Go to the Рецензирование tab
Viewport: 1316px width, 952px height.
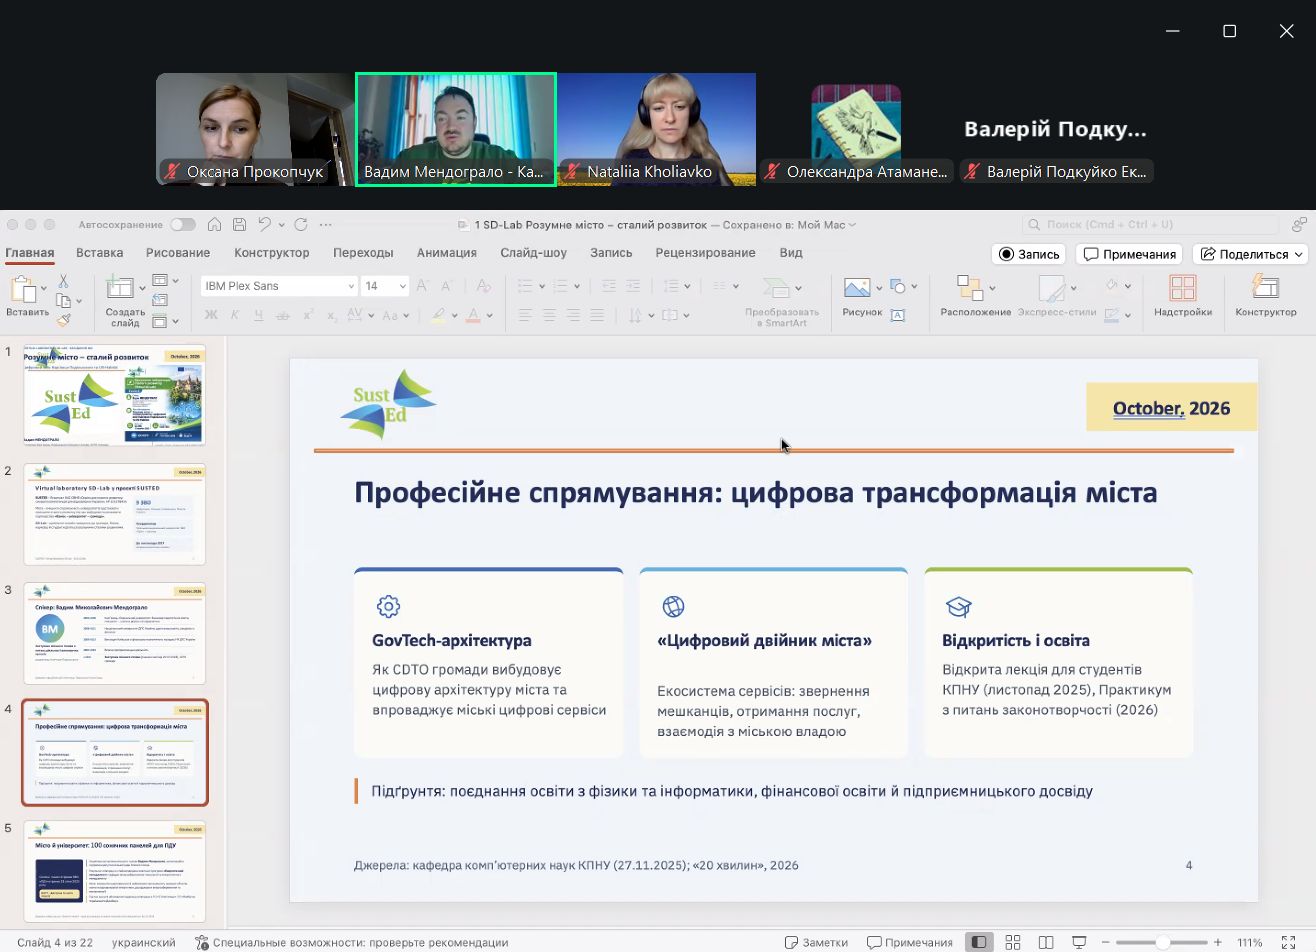(706, 253)
